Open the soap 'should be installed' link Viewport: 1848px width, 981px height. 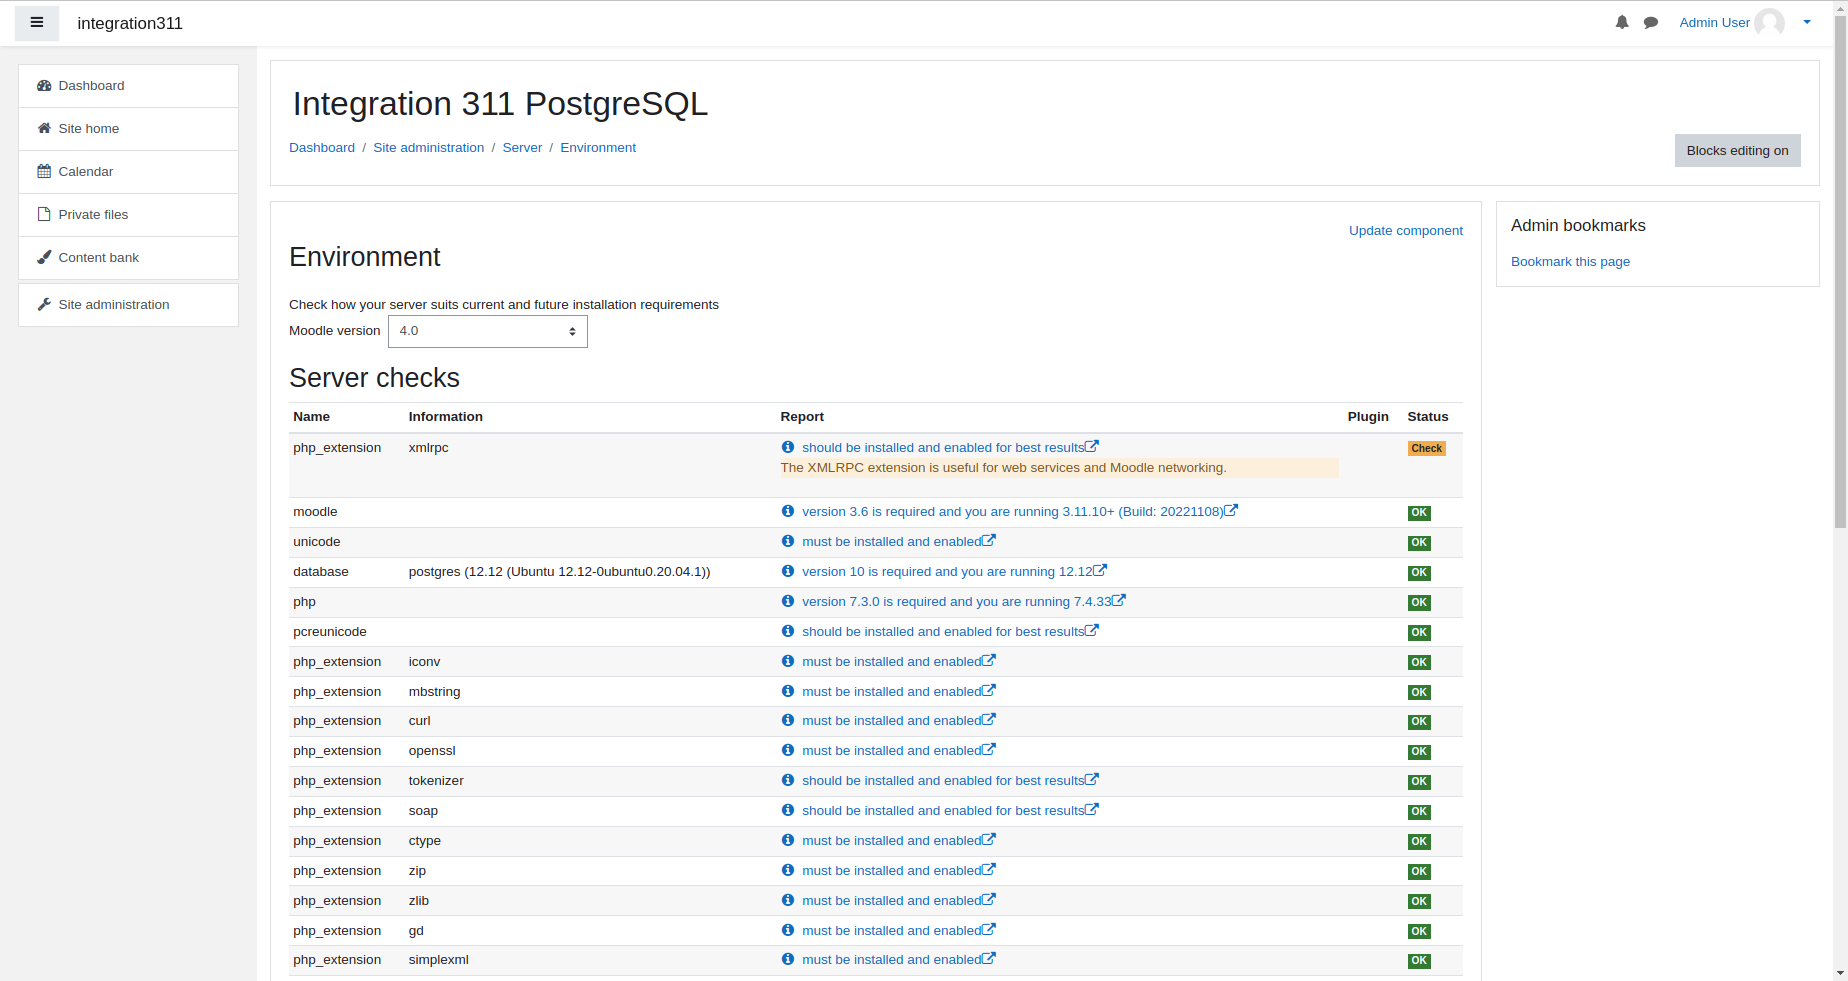[943, 811]
